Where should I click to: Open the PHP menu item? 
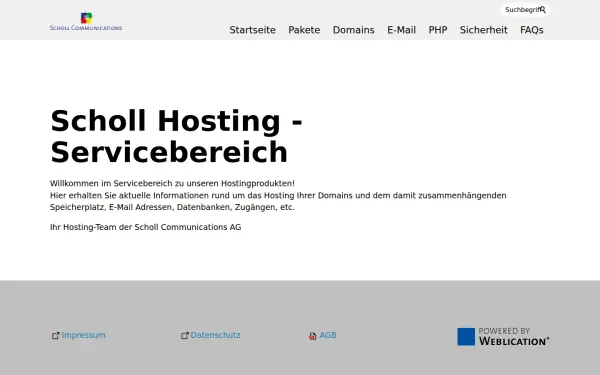(x=438, y=30)
